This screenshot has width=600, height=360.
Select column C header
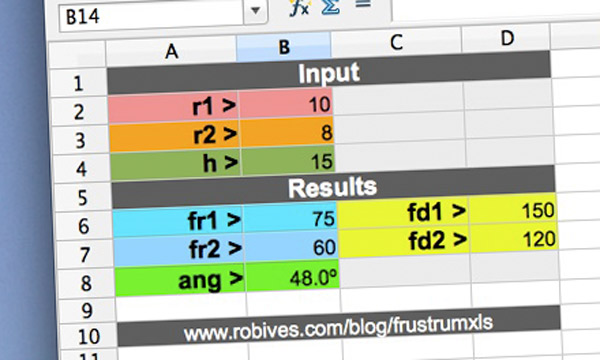click(396, 42)
